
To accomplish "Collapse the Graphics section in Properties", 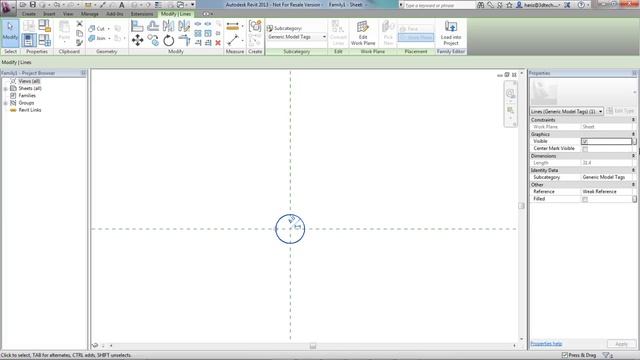I will [x=633, y=134].
